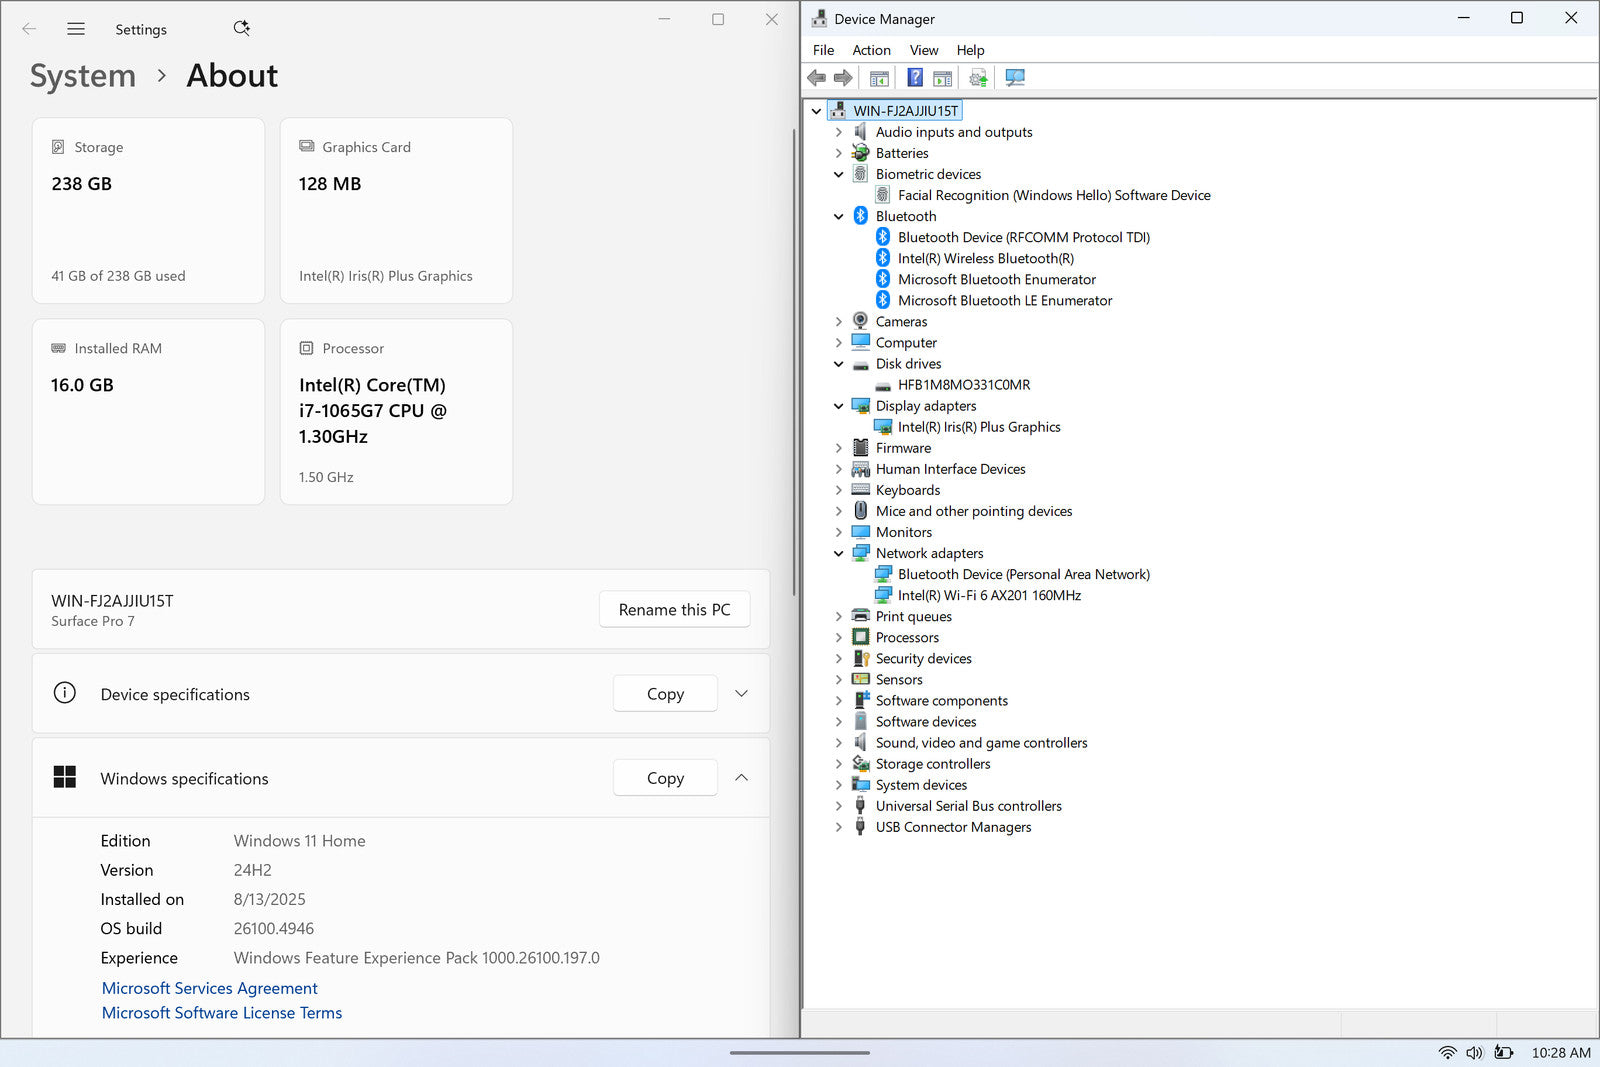This screenshot has height=1067, width=1600.
Task: Select Intel(R) Wireless Bluetooth(R) device
Action: pyautogui.click(x=986, y=258)
